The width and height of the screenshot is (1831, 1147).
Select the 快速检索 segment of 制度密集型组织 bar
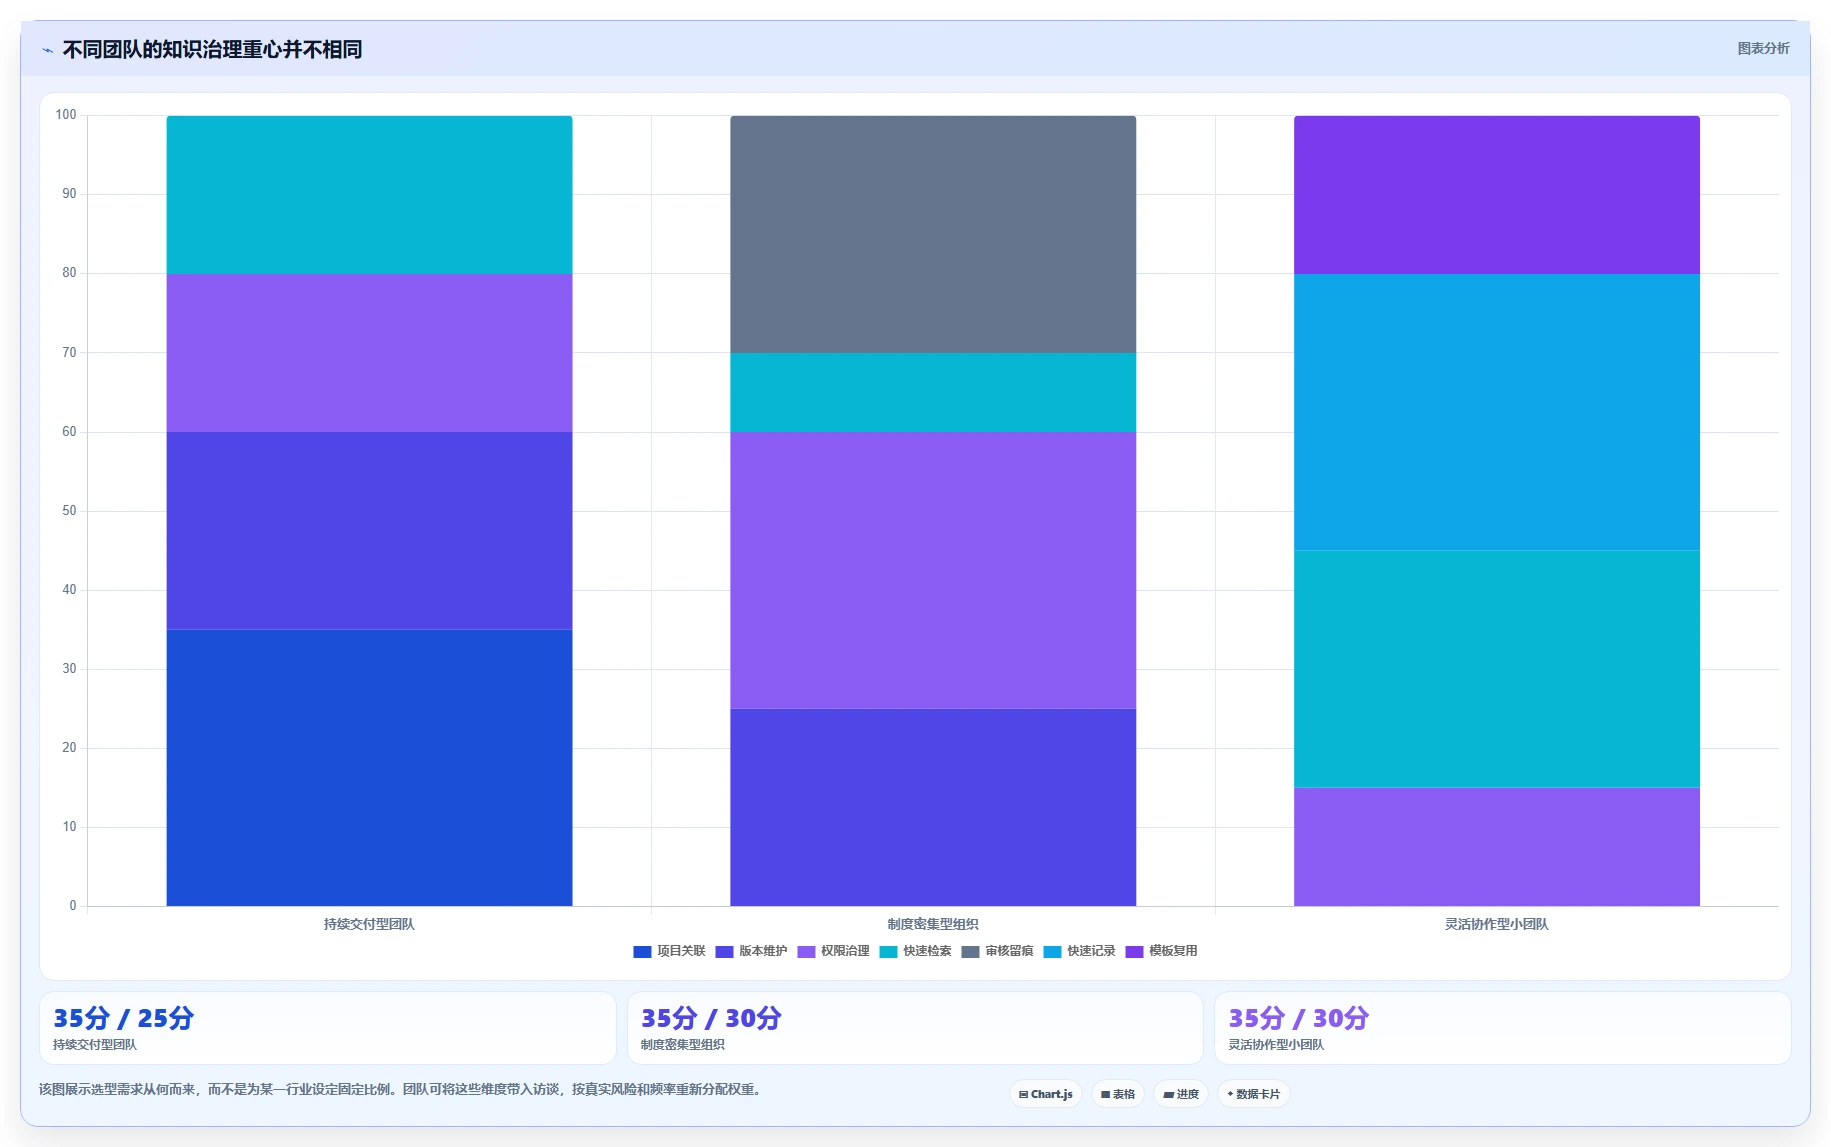click(x=933, y=392)
